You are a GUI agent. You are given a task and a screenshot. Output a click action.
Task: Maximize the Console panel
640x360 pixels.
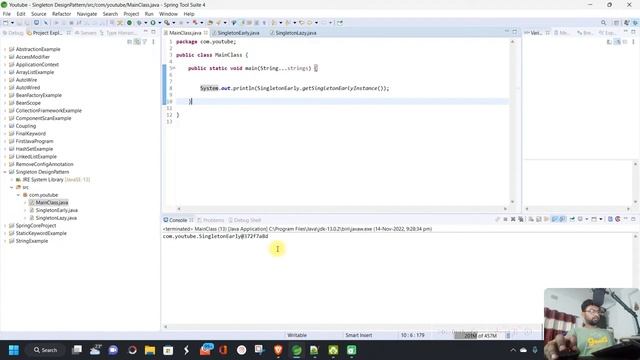633,220
